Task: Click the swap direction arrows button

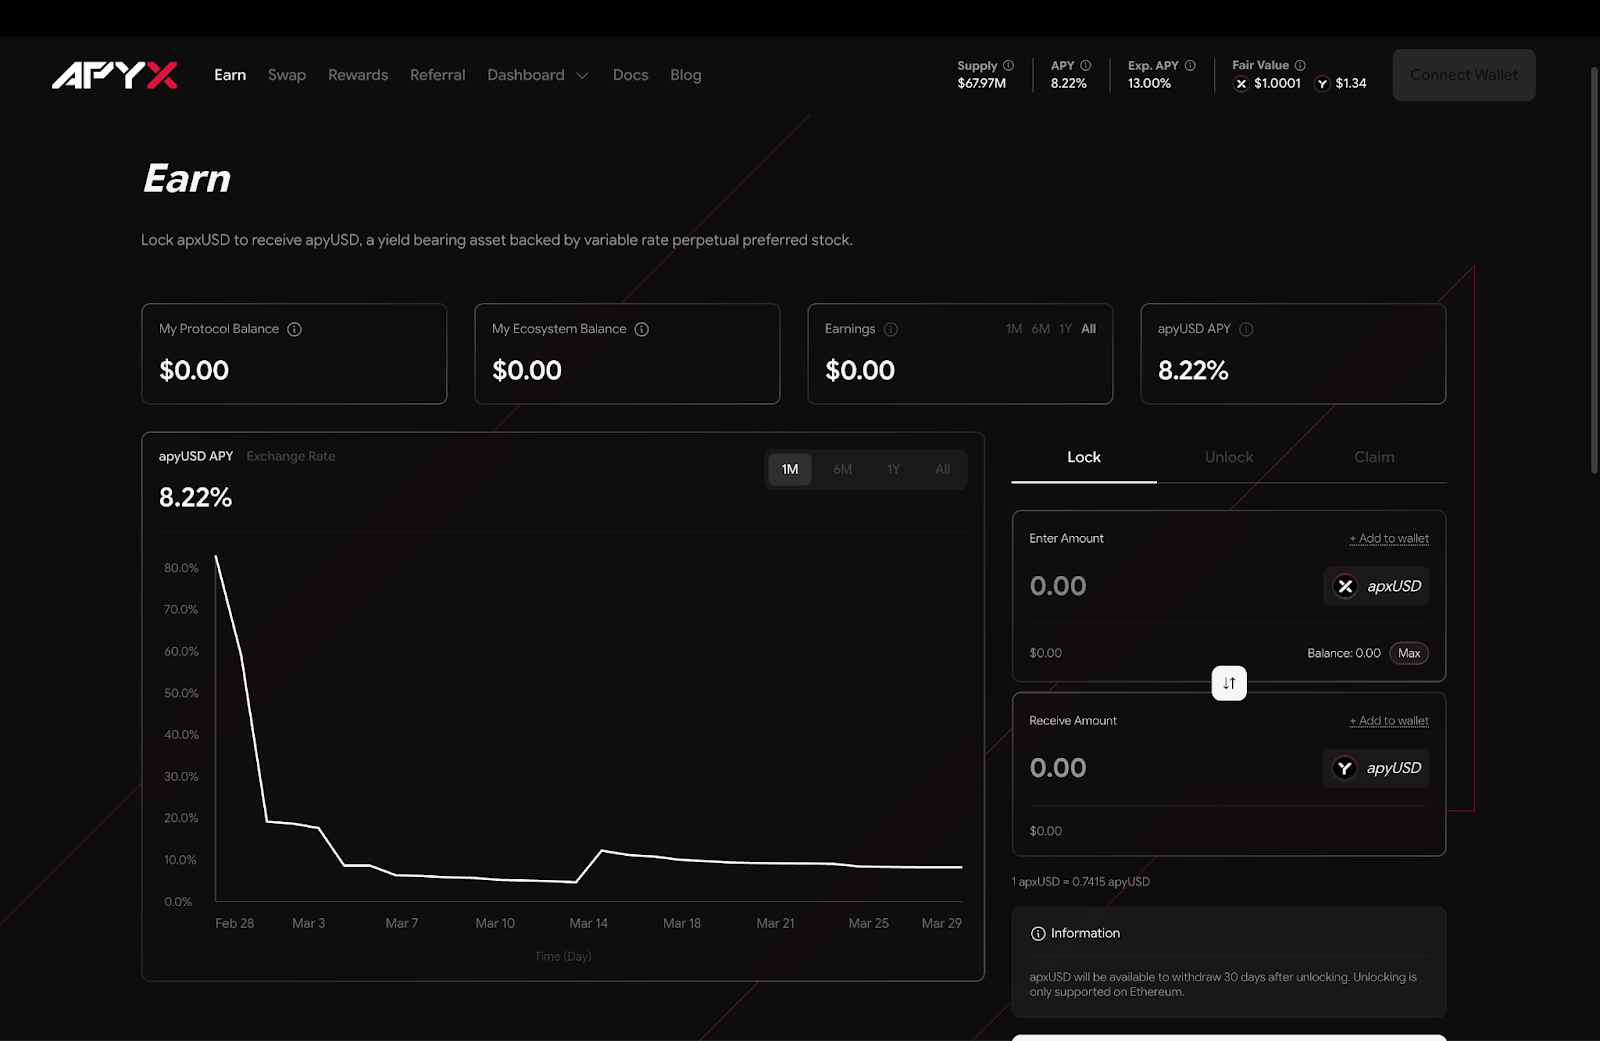Action: coord(1229,683)
